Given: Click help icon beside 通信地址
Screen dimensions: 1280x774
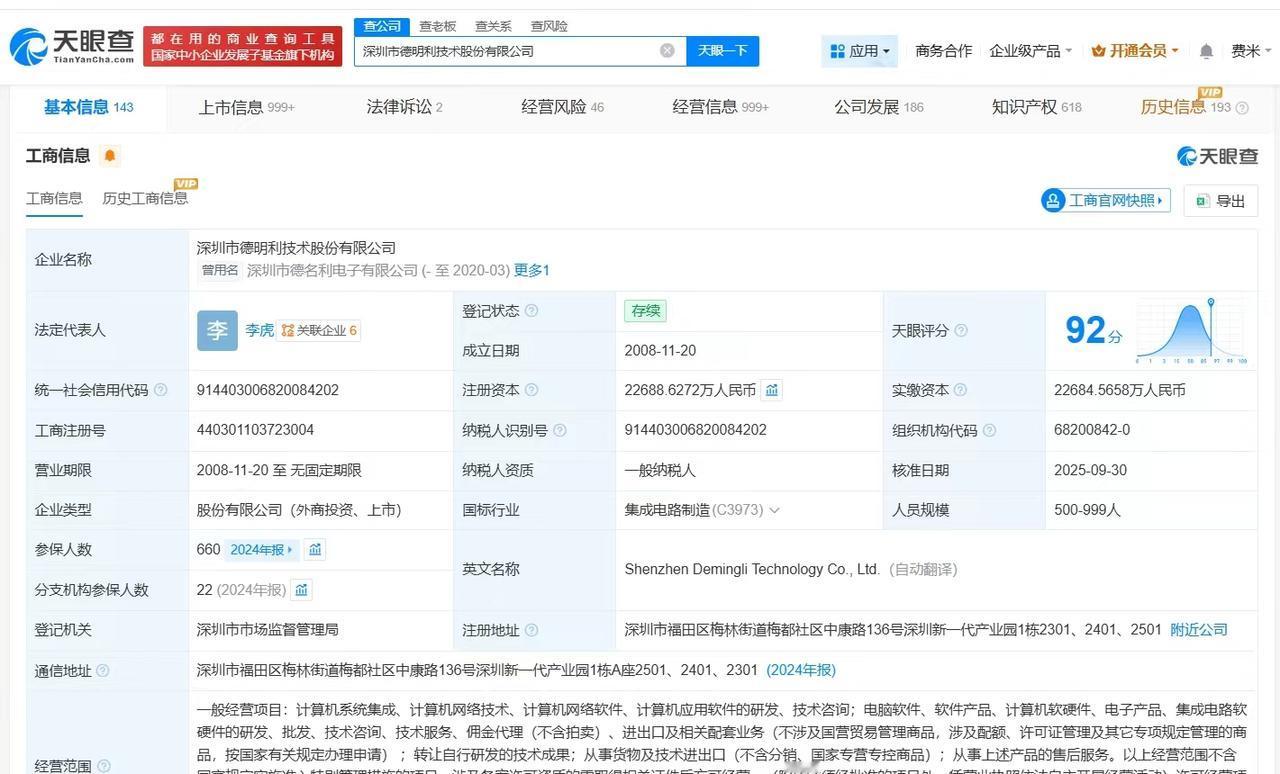Looking at the screenshot, I should [x=103, y=671].
